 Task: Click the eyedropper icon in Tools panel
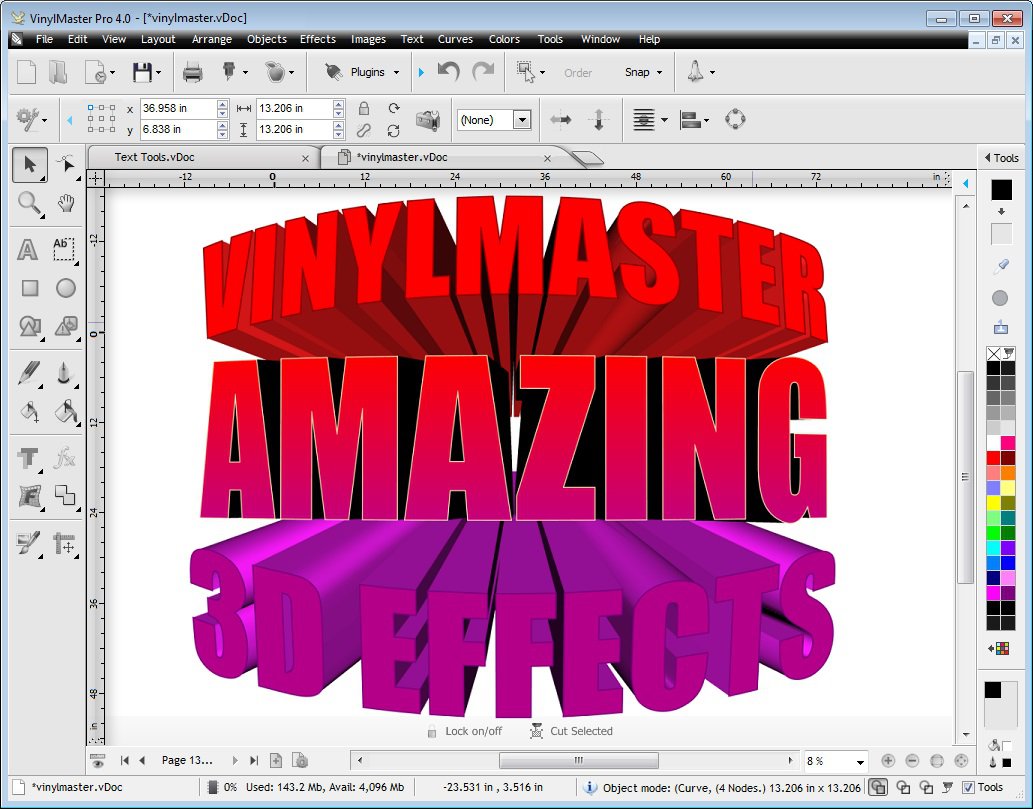pyautogui.click(x=1001, y=266)
